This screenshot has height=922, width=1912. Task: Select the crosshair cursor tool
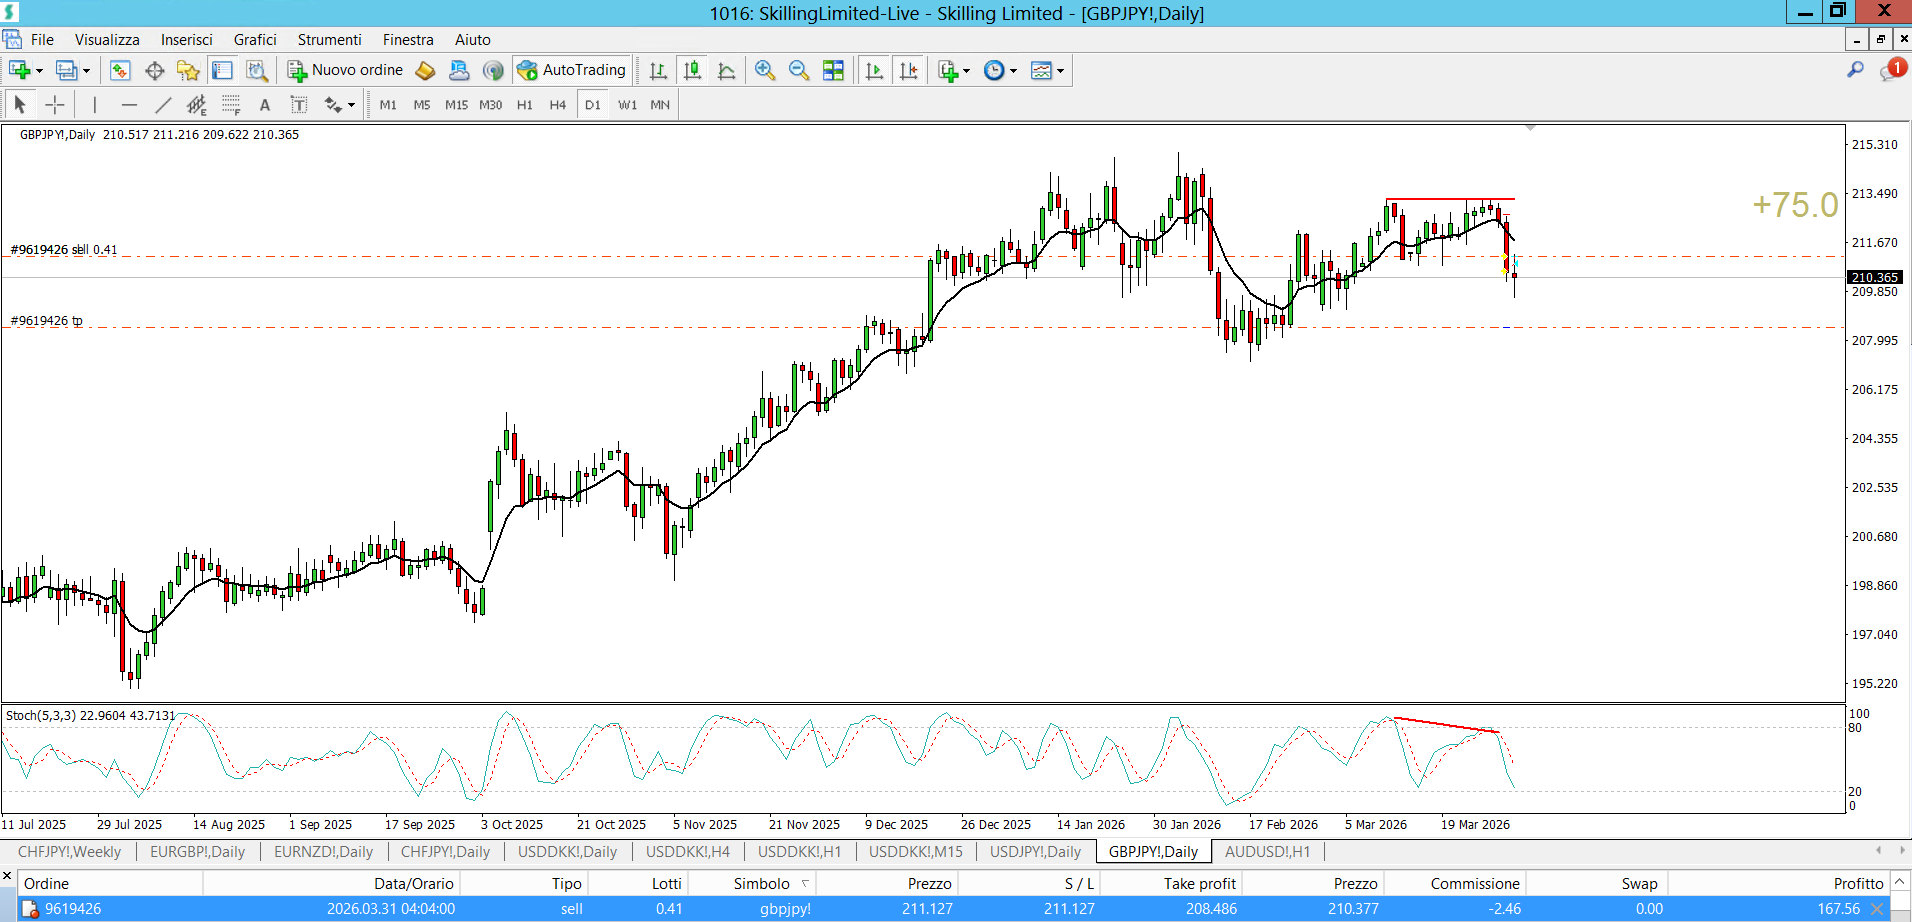pos(55,105)
